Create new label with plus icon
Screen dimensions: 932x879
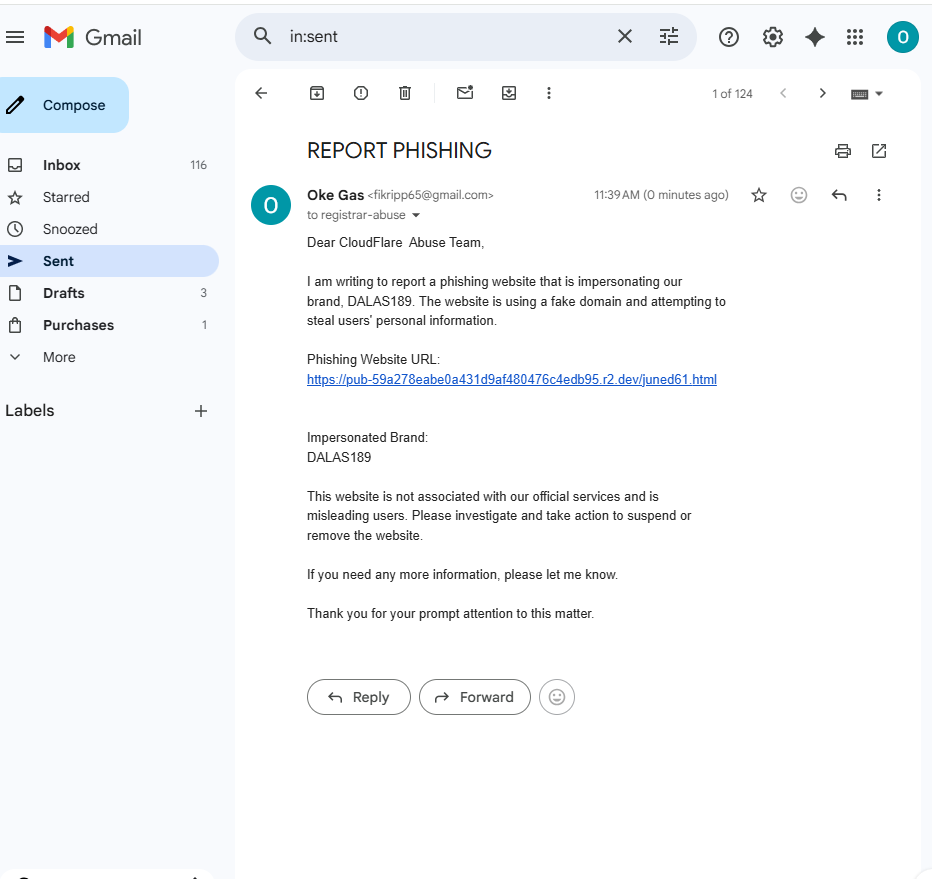click(x=201, y=411)
